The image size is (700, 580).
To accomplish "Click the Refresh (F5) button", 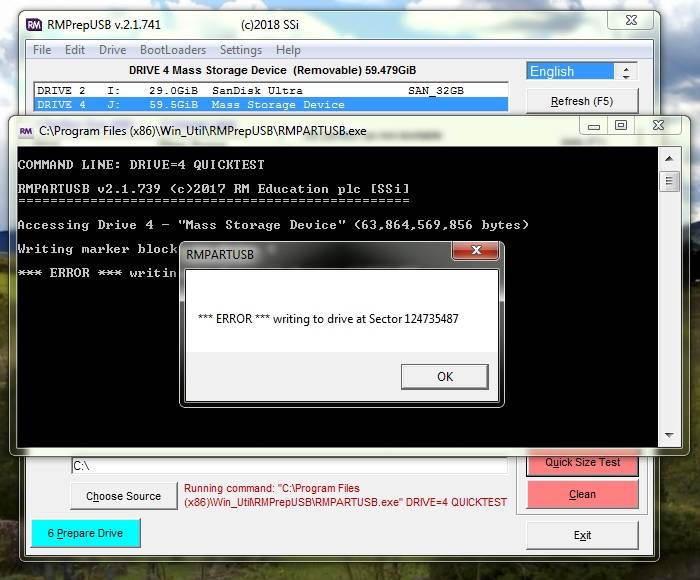I will coord(582,101).
